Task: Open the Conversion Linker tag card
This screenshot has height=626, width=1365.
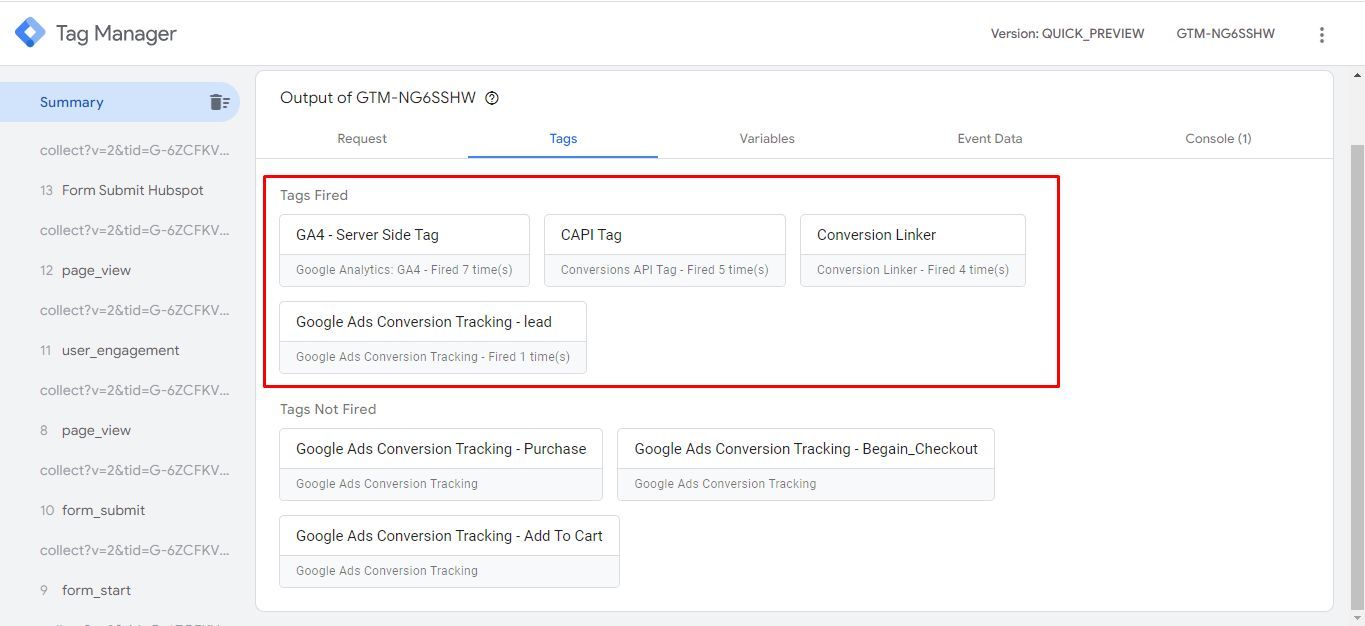Action: point(913,250)
